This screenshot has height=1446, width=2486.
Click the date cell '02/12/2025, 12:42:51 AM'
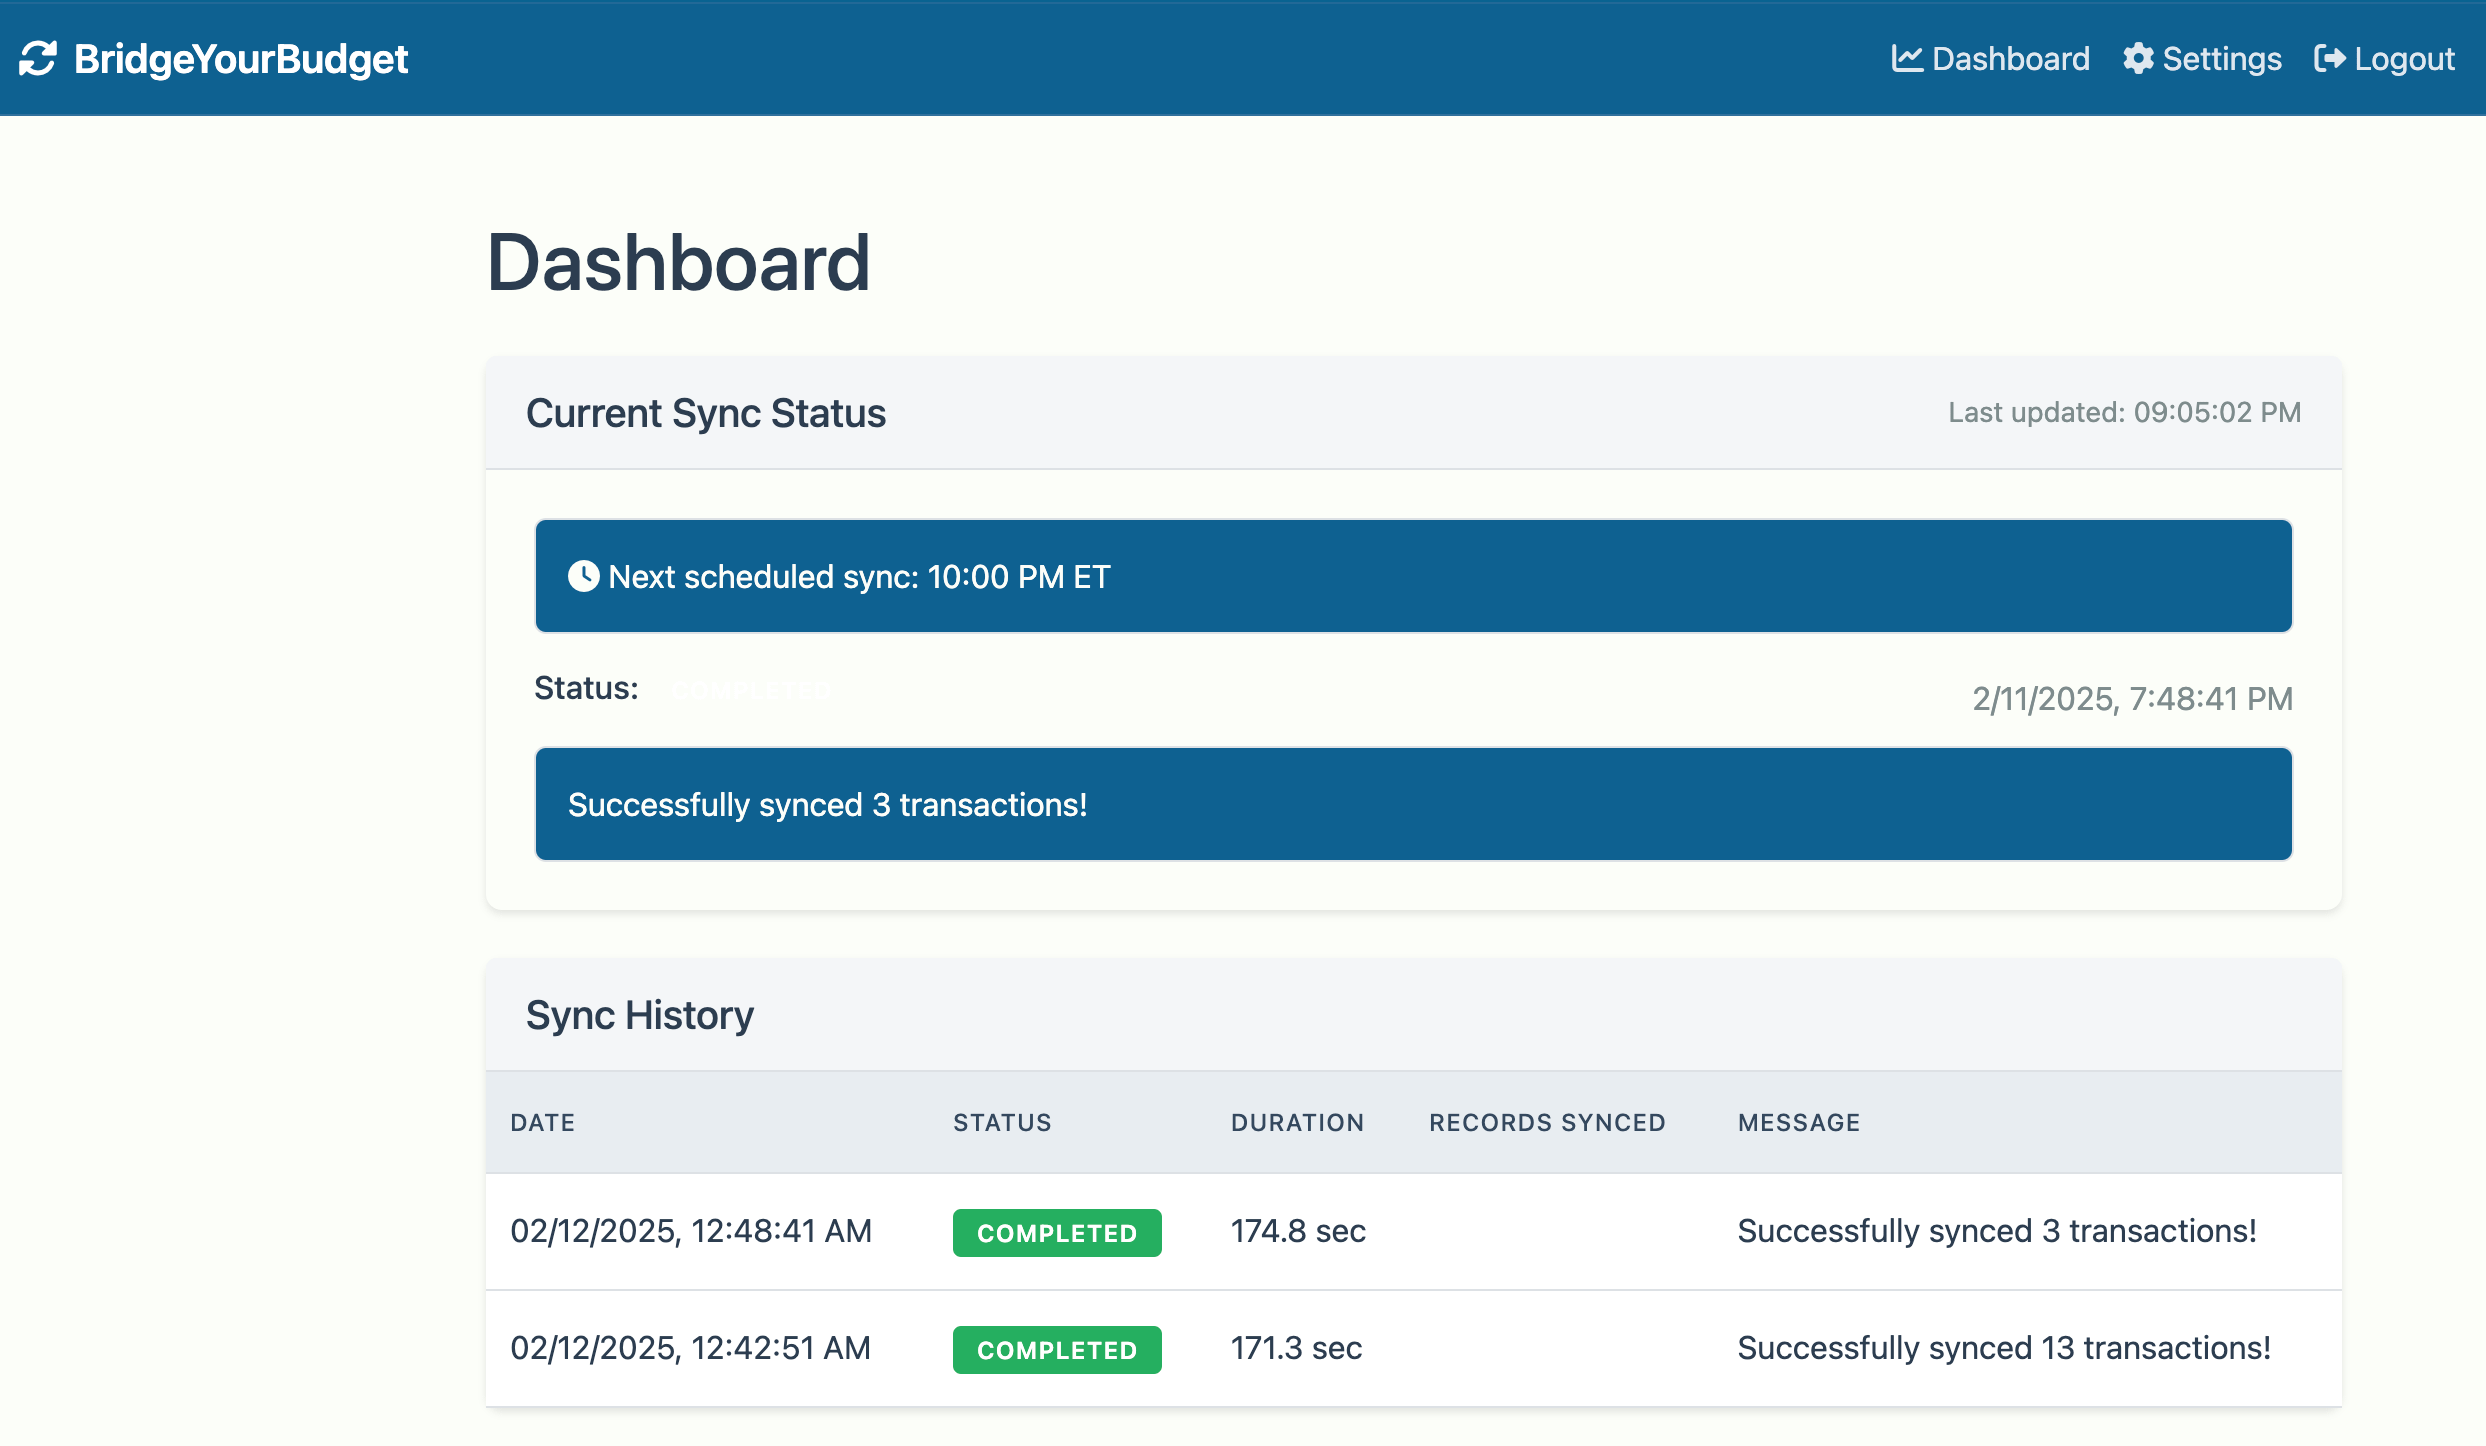click(691, 1348)
